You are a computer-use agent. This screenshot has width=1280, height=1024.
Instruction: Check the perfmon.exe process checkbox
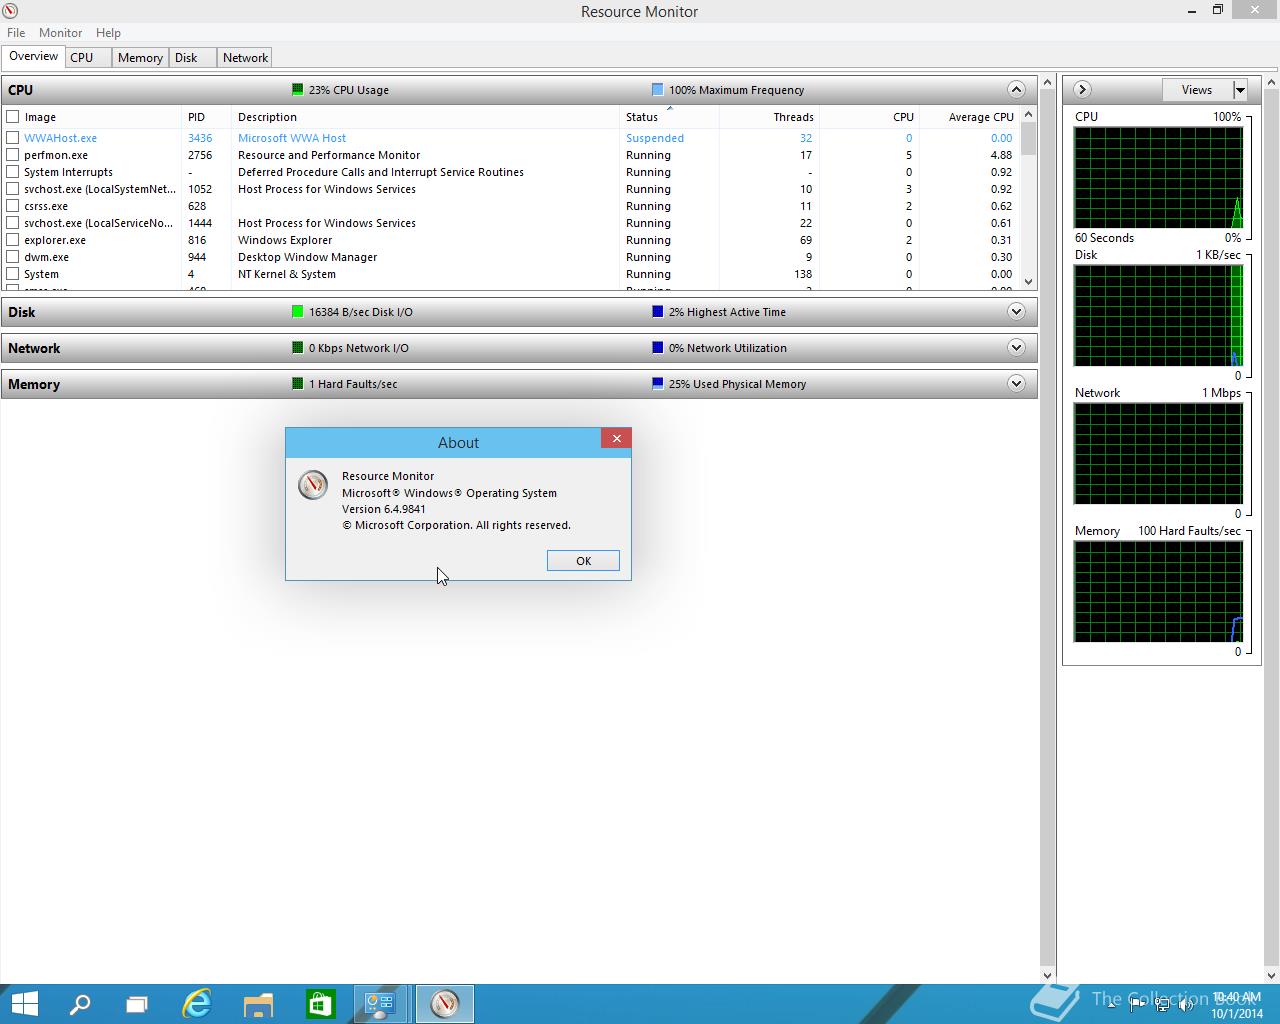13,155
